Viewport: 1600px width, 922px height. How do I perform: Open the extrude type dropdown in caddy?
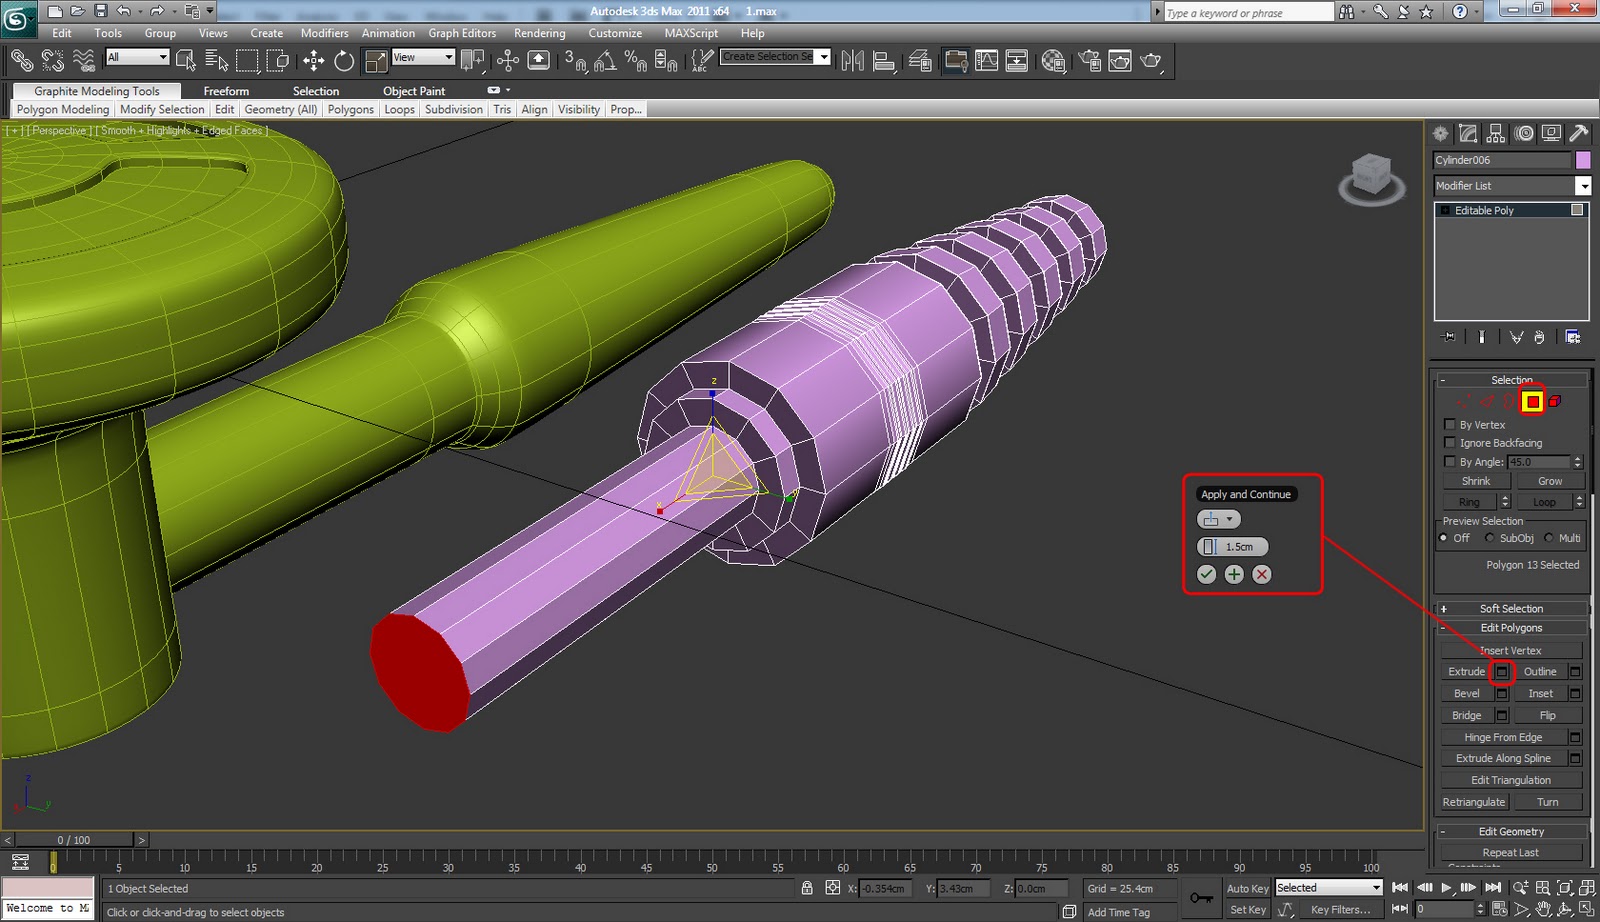[1219, 519]
